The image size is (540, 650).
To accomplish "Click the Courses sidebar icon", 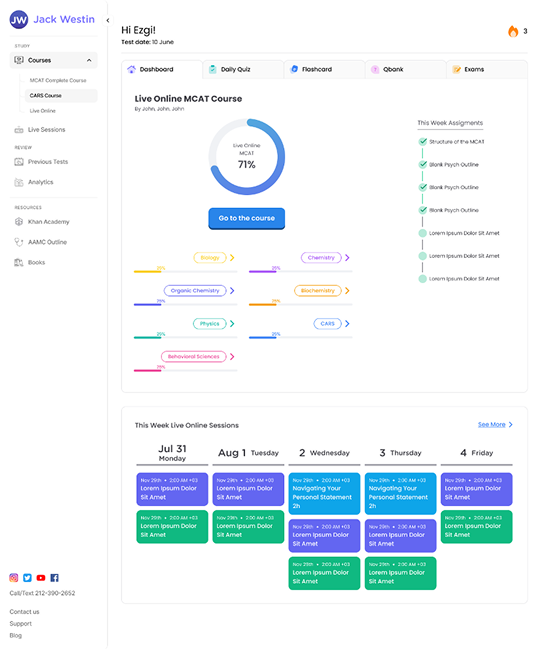I will click(19, 60).
